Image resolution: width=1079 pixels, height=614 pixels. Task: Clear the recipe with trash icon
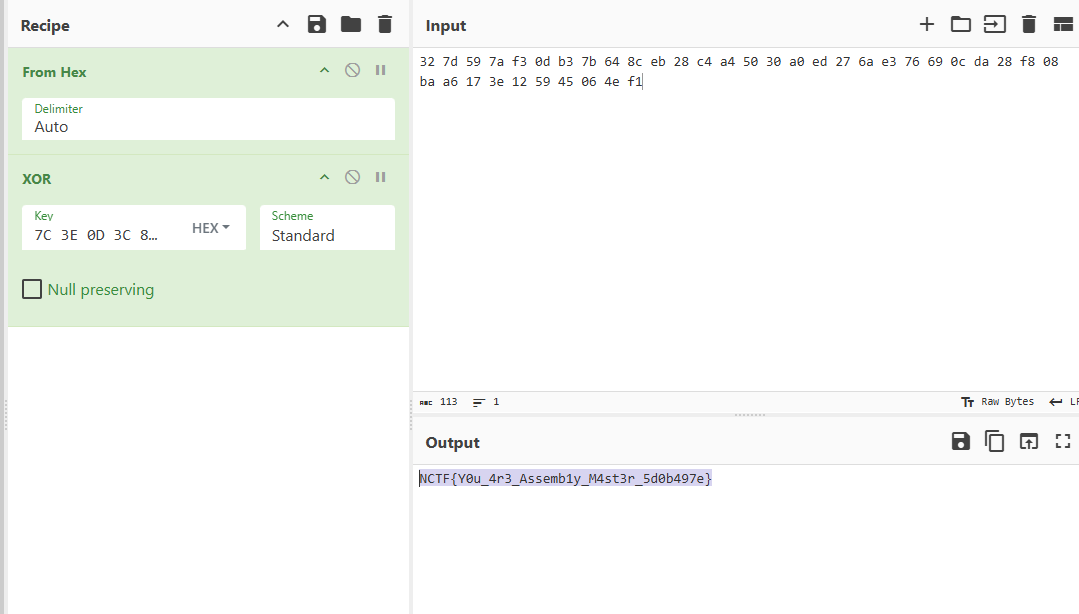pyautogui.click(x=385, y=25)
